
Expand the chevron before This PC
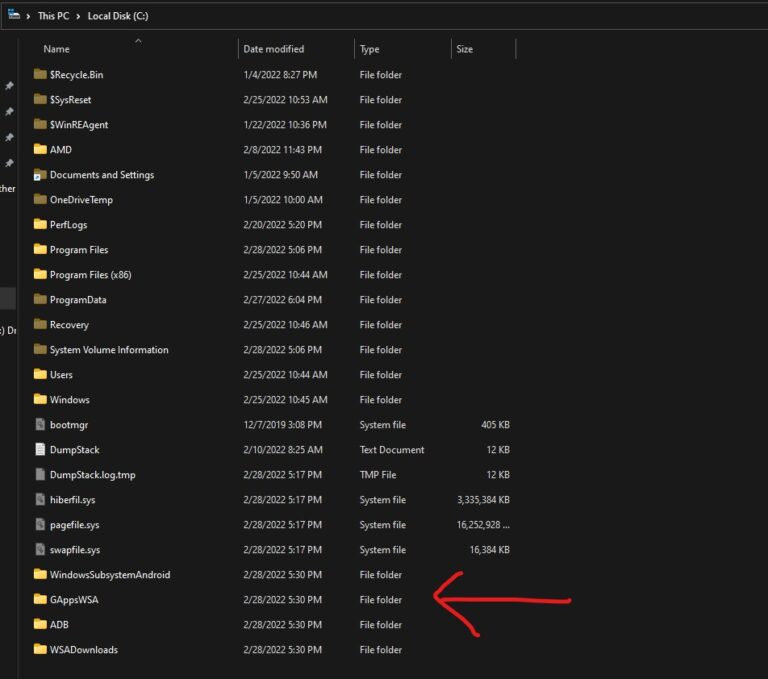tap(28, 16)
